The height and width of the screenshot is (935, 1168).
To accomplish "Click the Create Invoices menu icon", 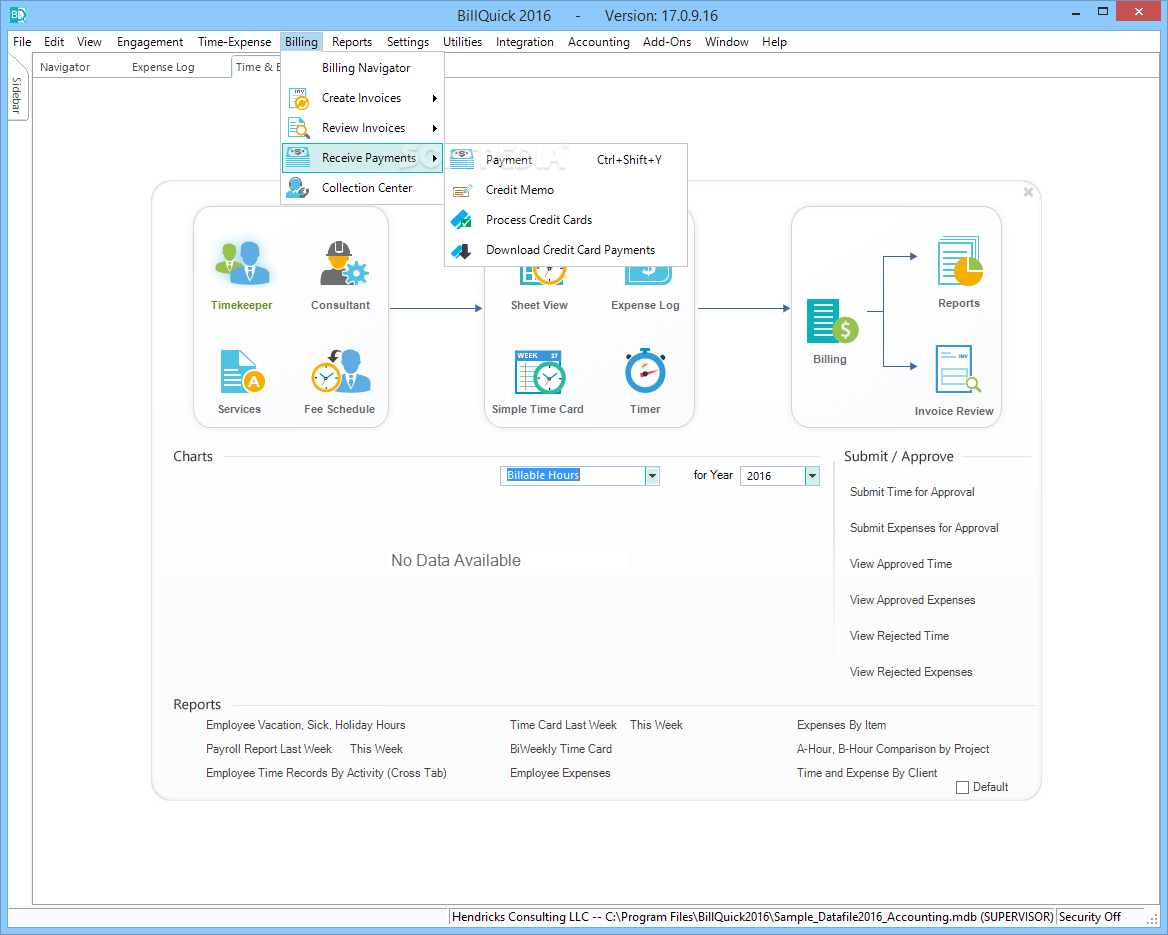I will click(299, 98).
